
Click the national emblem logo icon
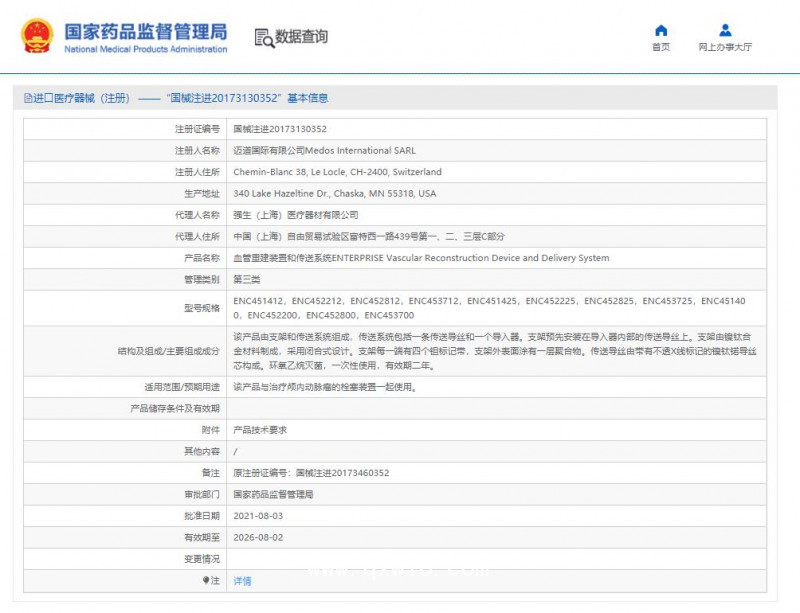(36, 36)
